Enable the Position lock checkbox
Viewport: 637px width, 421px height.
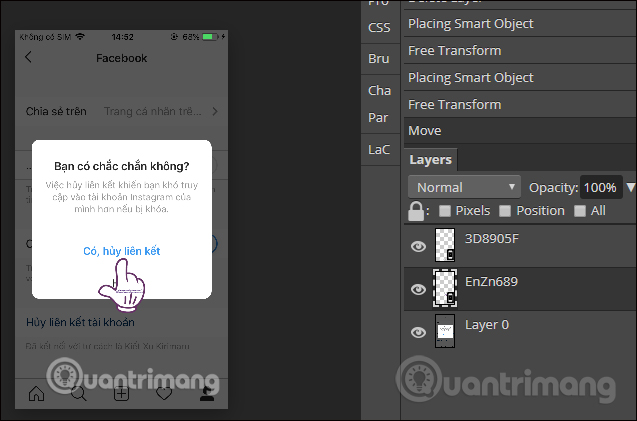pos(505,210)
